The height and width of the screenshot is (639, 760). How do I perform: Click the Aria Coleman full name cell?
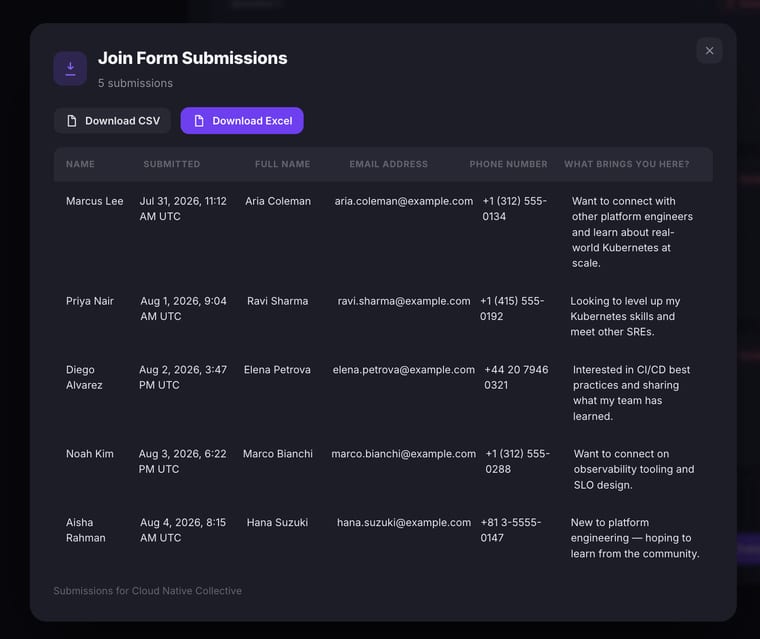click(x=278, y=201)
